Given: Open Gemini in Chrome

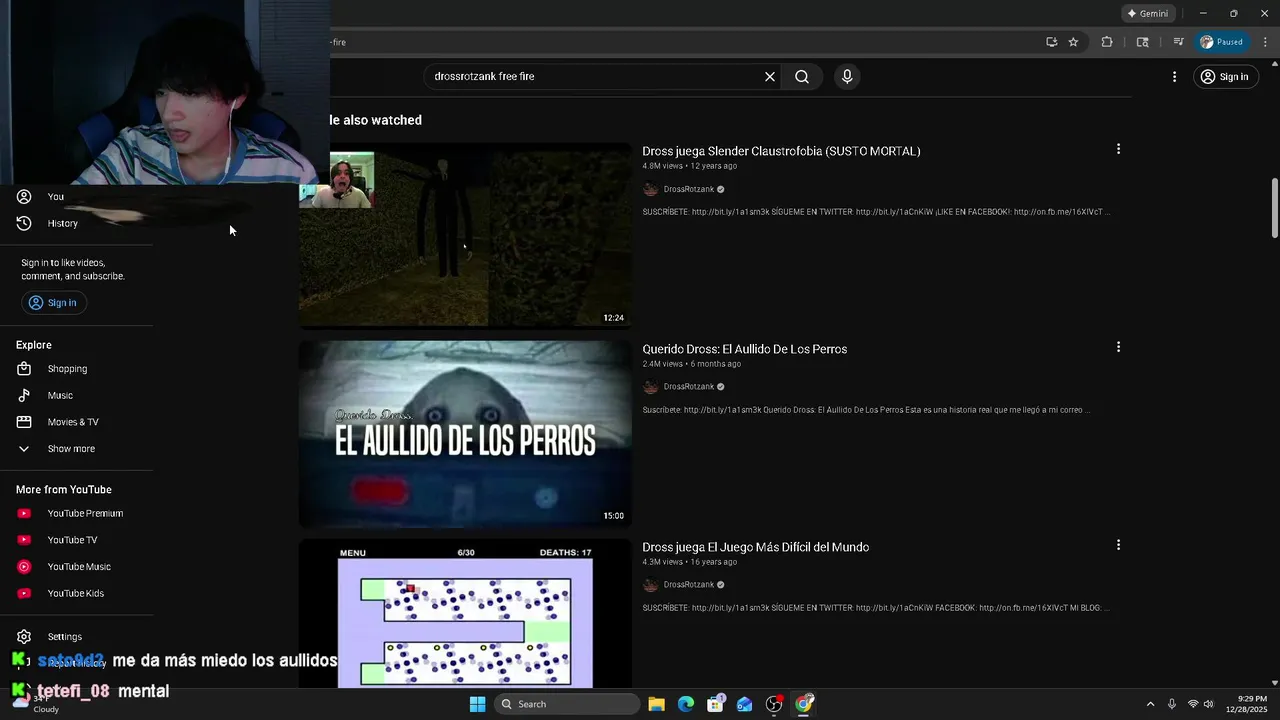Looking at the screenshot, I should (x=1148, y=14).
